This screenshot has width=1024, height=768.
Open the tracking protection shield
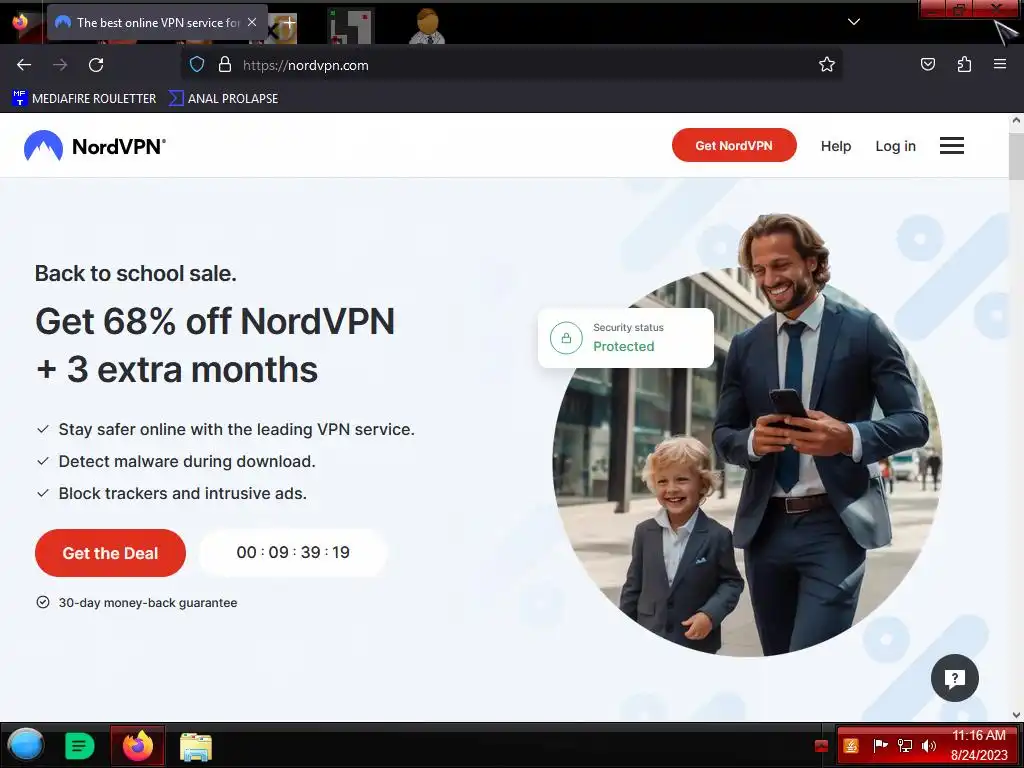[x=197, y=65]
